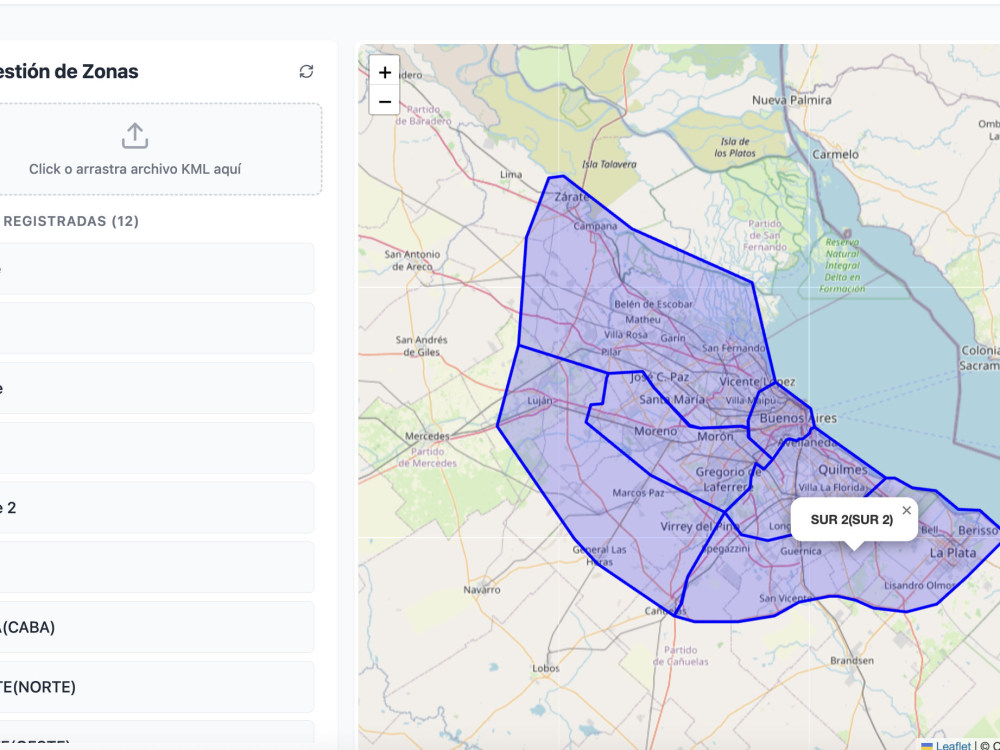1000x750 pixels.
Task: Click the Luján label on map
Action: (x=540, y=401)
